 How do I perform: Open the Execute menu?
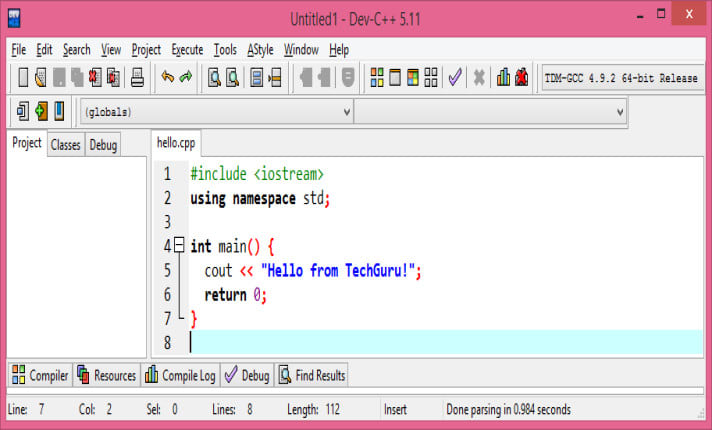[x=187, y=50]
